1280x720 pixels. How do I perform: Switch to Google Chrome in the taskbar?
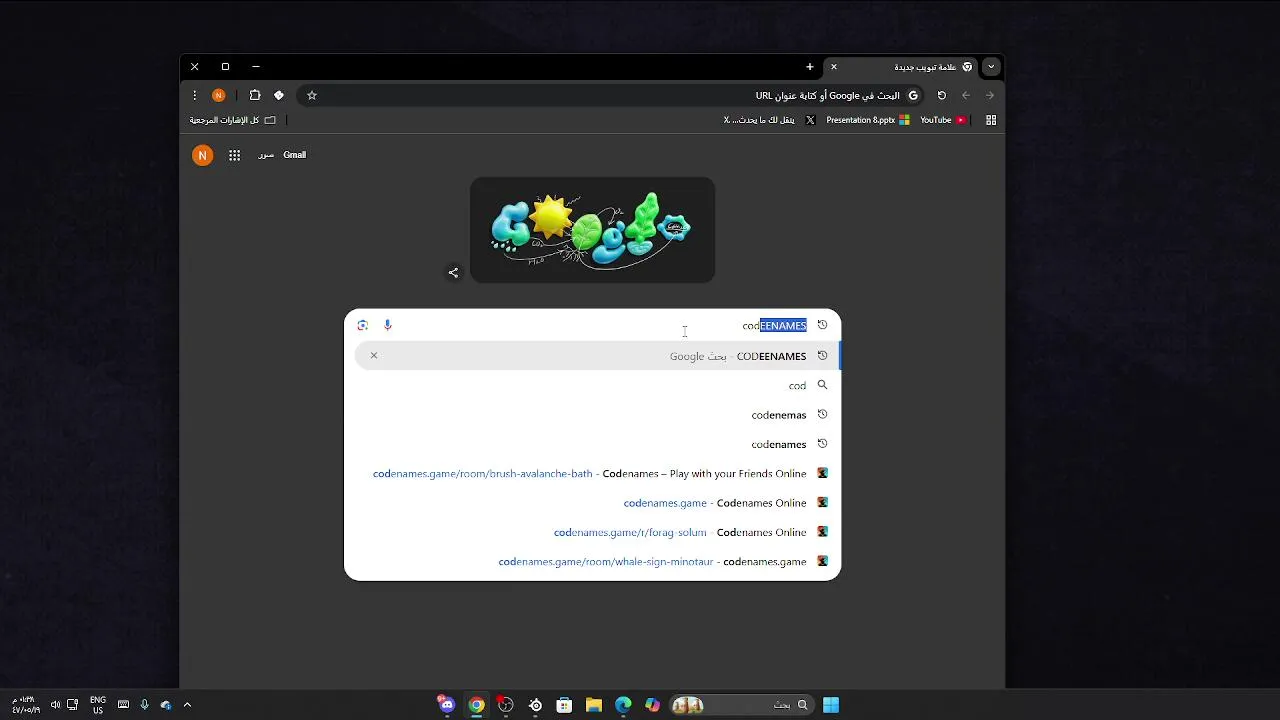pyautogui.click(x=477, y=705)
